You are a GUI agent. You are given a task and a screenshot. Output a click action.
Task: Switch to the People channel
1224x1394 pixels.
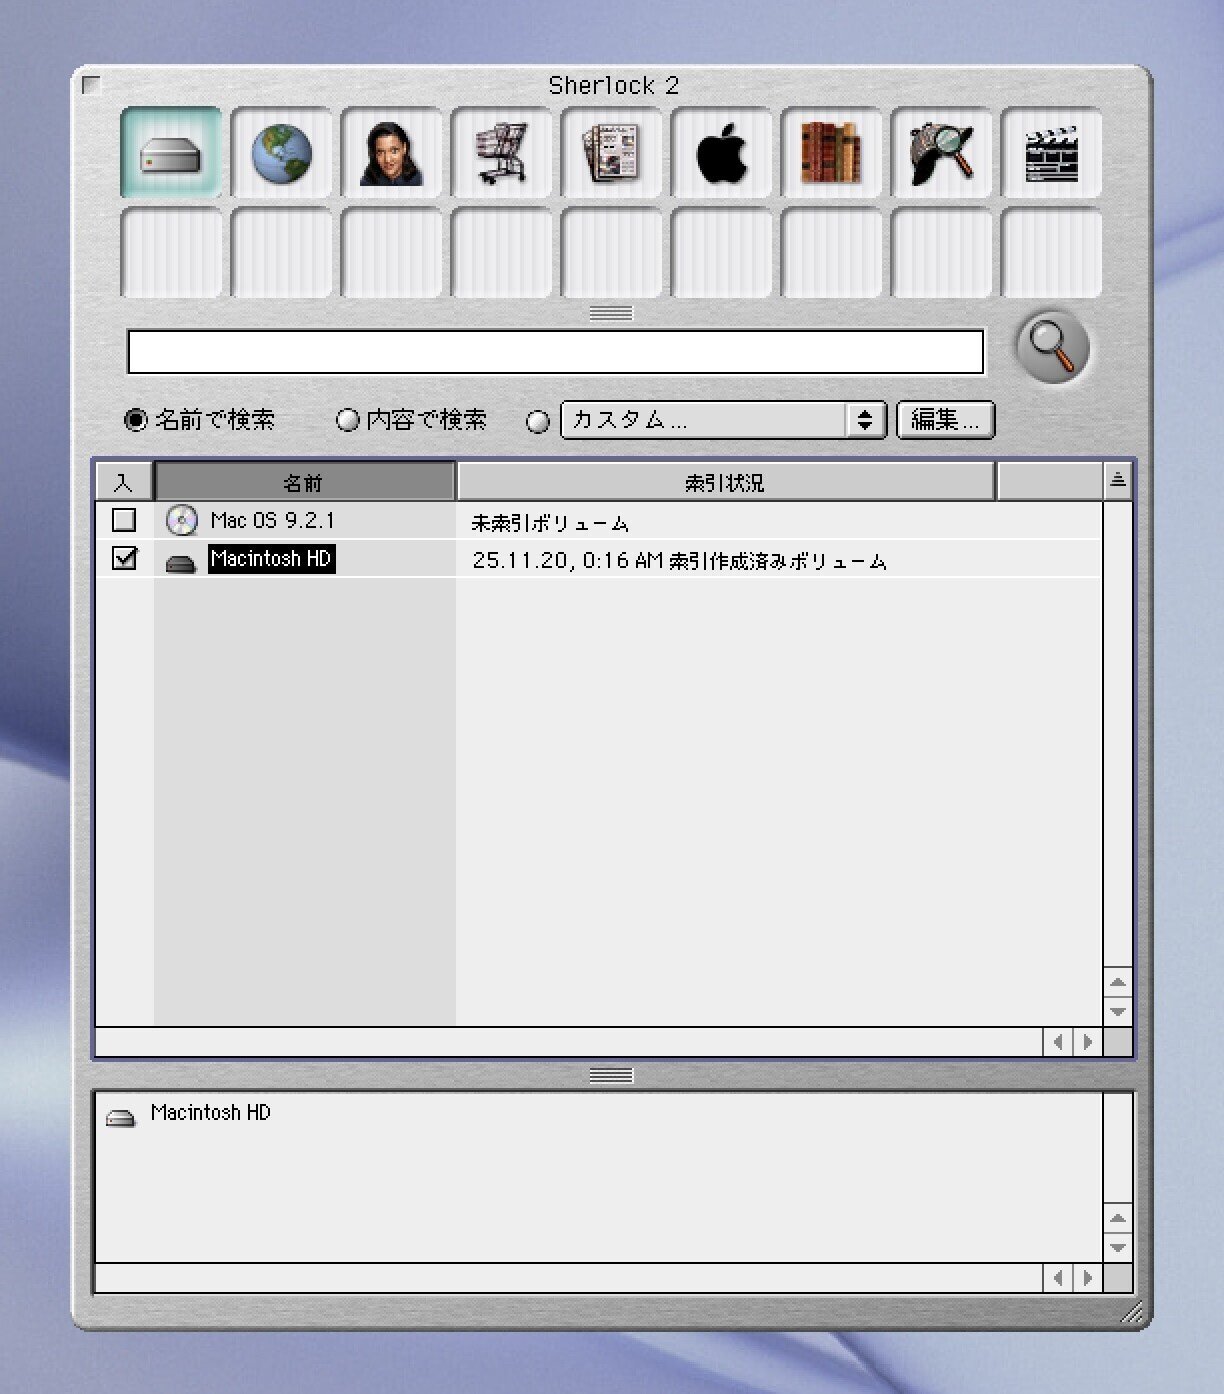click(x=391, y=154)
